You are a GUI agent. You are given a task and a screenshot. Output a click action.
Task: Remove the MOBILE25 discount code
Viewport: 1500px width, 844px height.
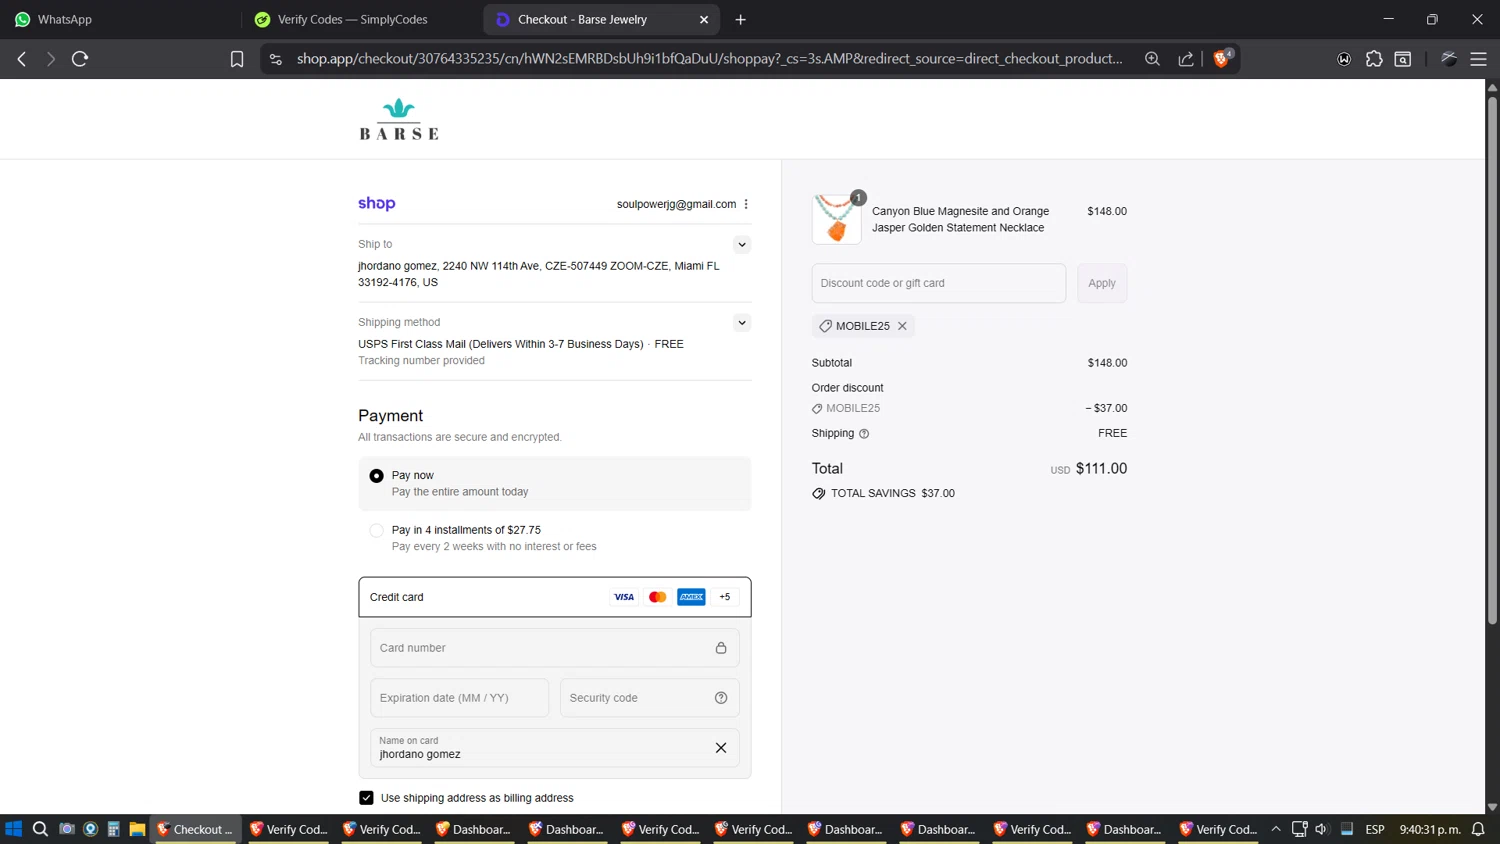[902, 326]
